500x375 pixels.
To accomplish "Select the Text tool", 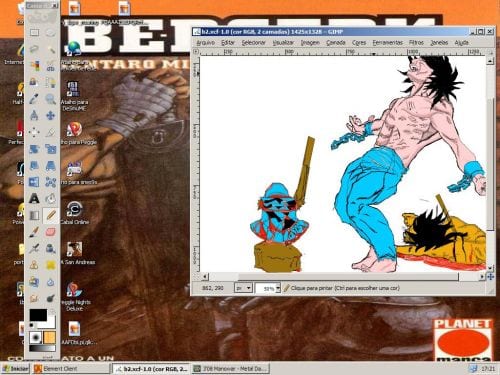I will click(34, 199).
